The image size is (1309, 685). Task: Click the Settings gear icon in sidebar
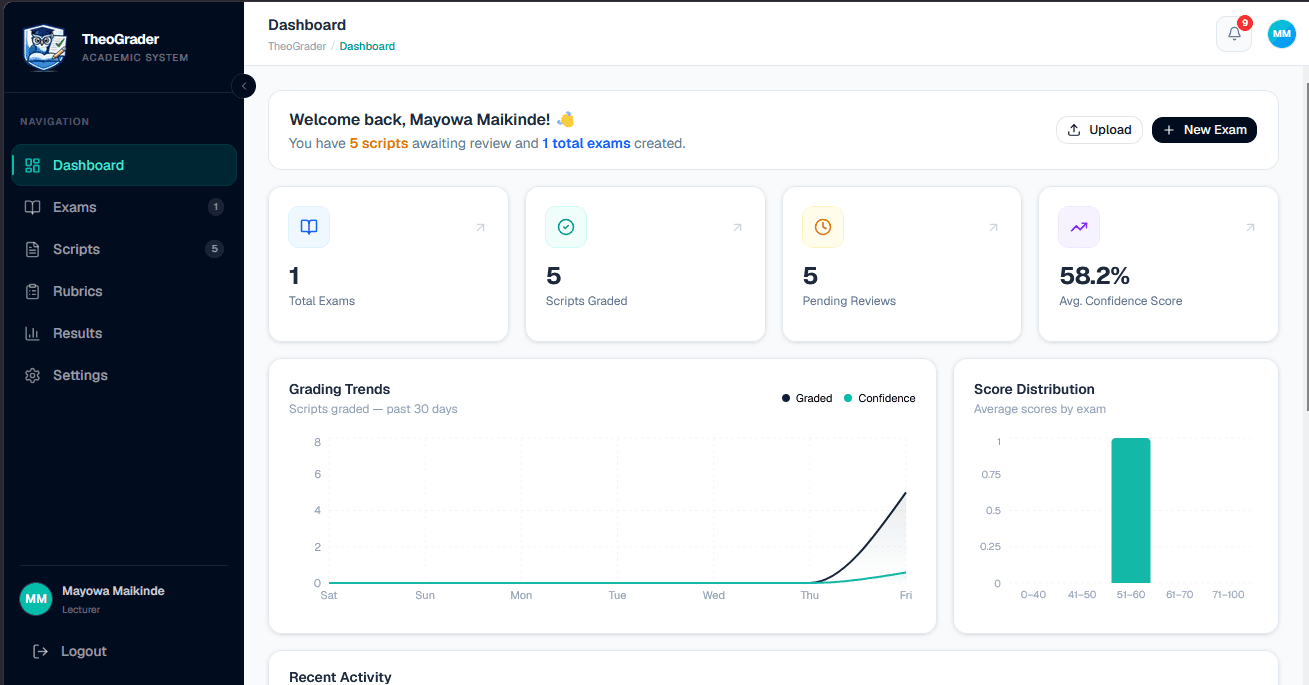coord(32,375)
